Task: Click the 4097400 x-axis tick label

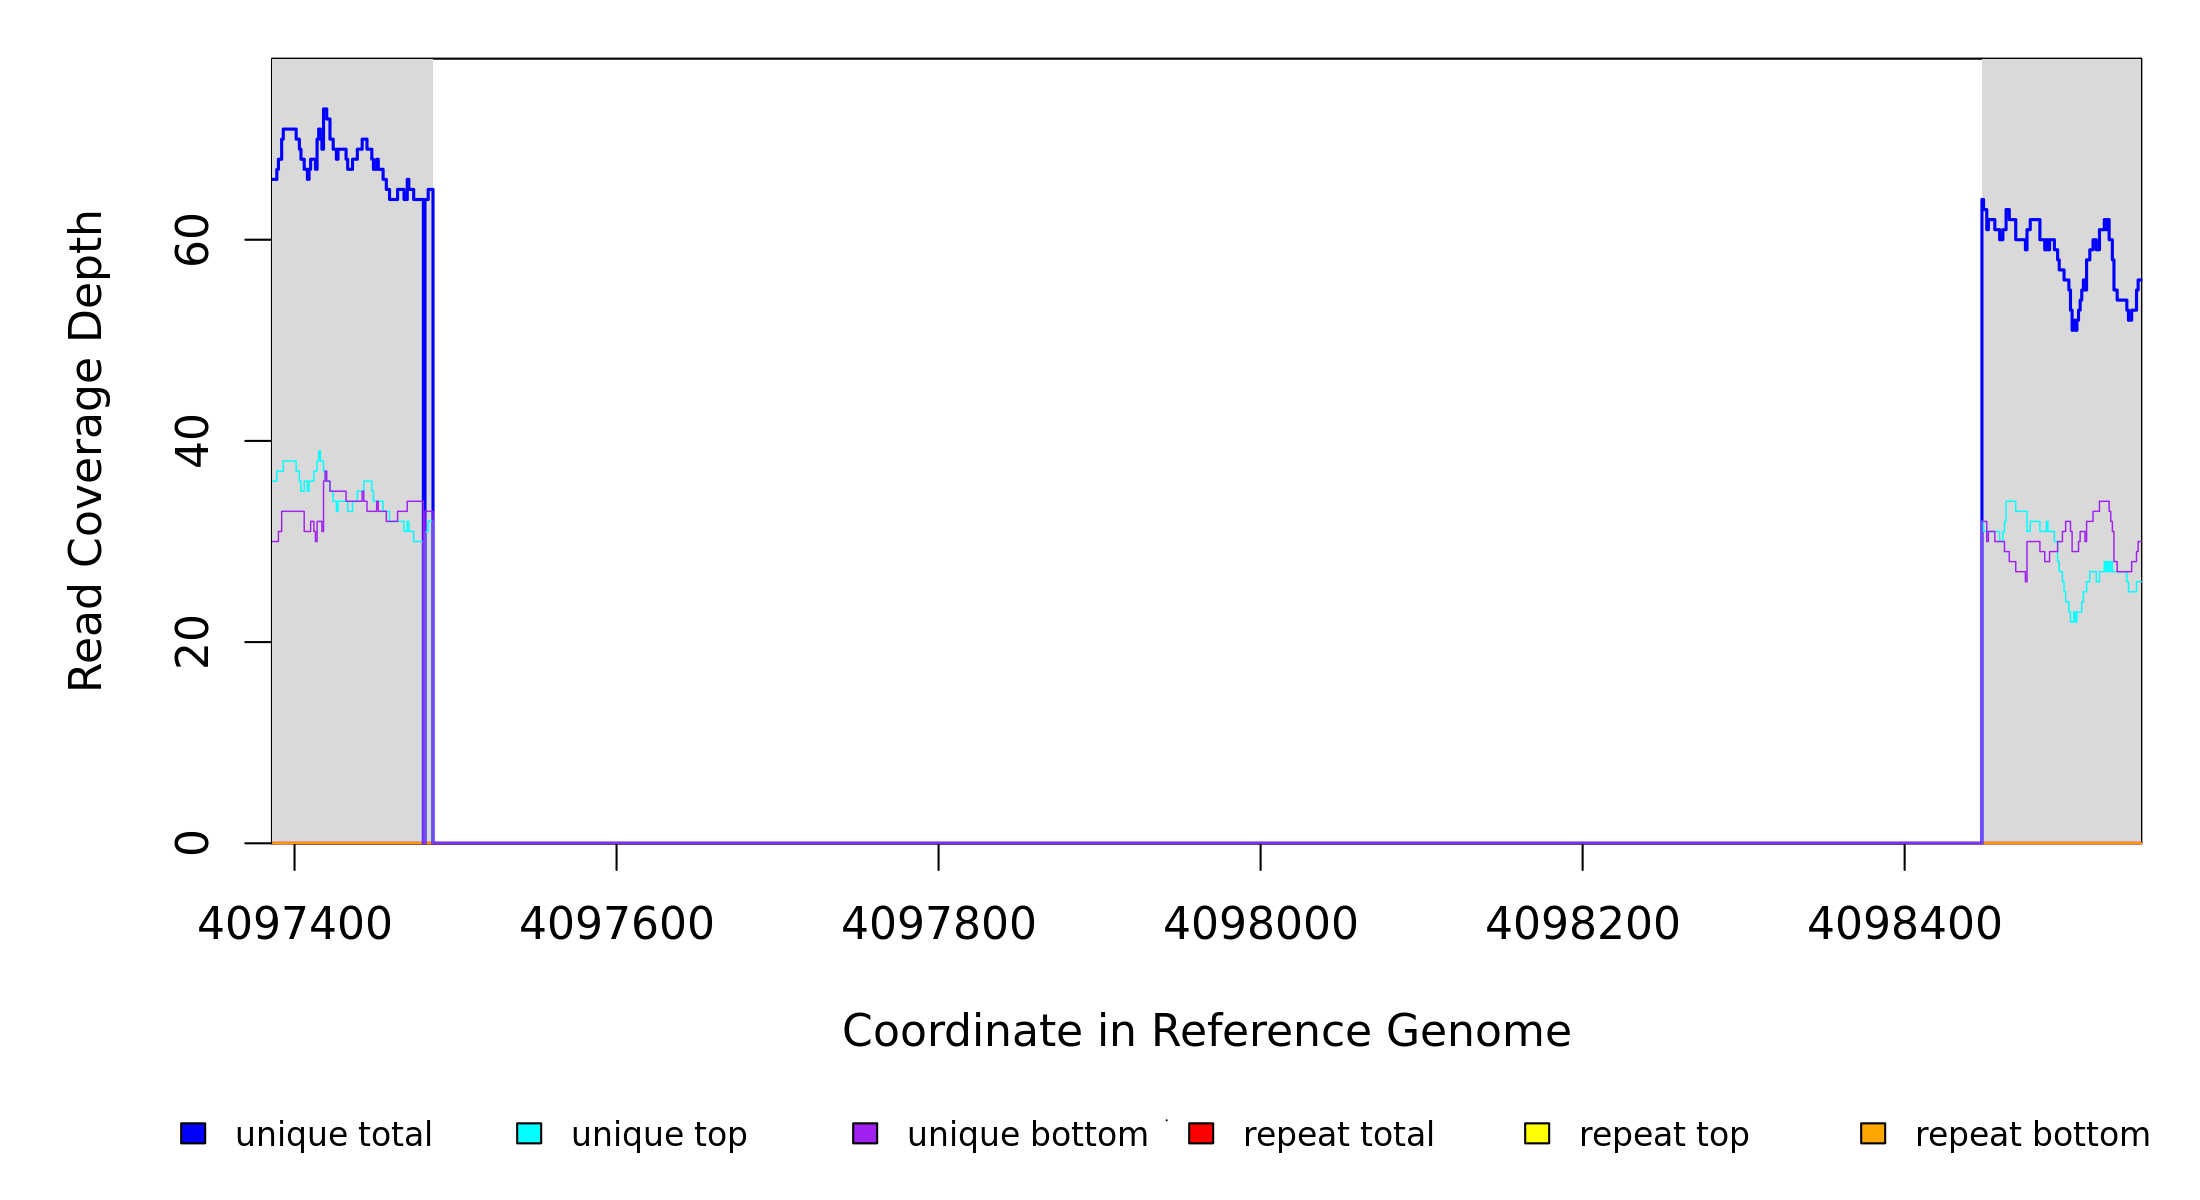Action: [294, 924]
